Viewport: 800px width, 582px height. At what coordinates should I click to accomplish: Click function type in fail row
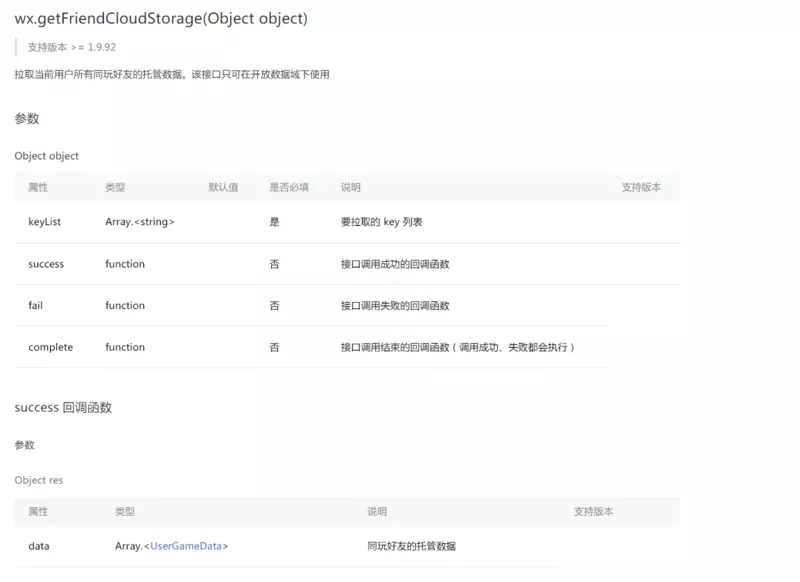(125, 305)
